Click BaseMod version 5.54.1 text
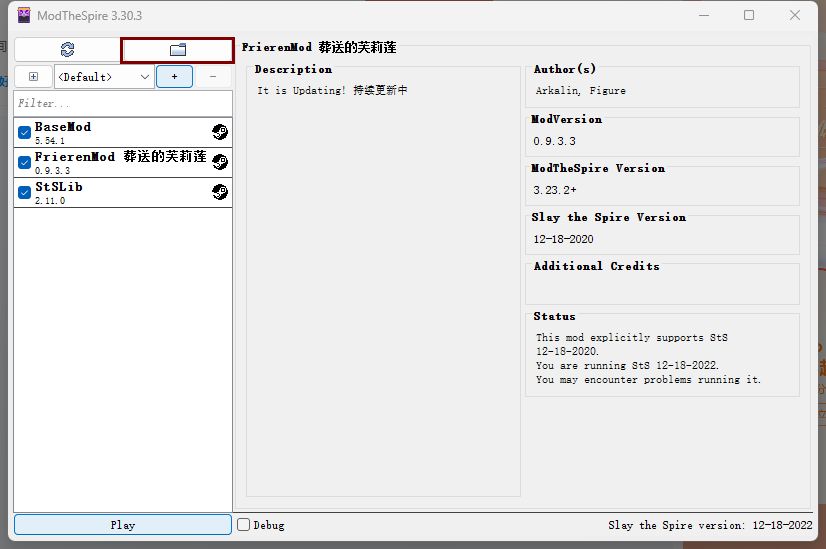Screen dimensions: 826x549 click(x=50, y=141)
